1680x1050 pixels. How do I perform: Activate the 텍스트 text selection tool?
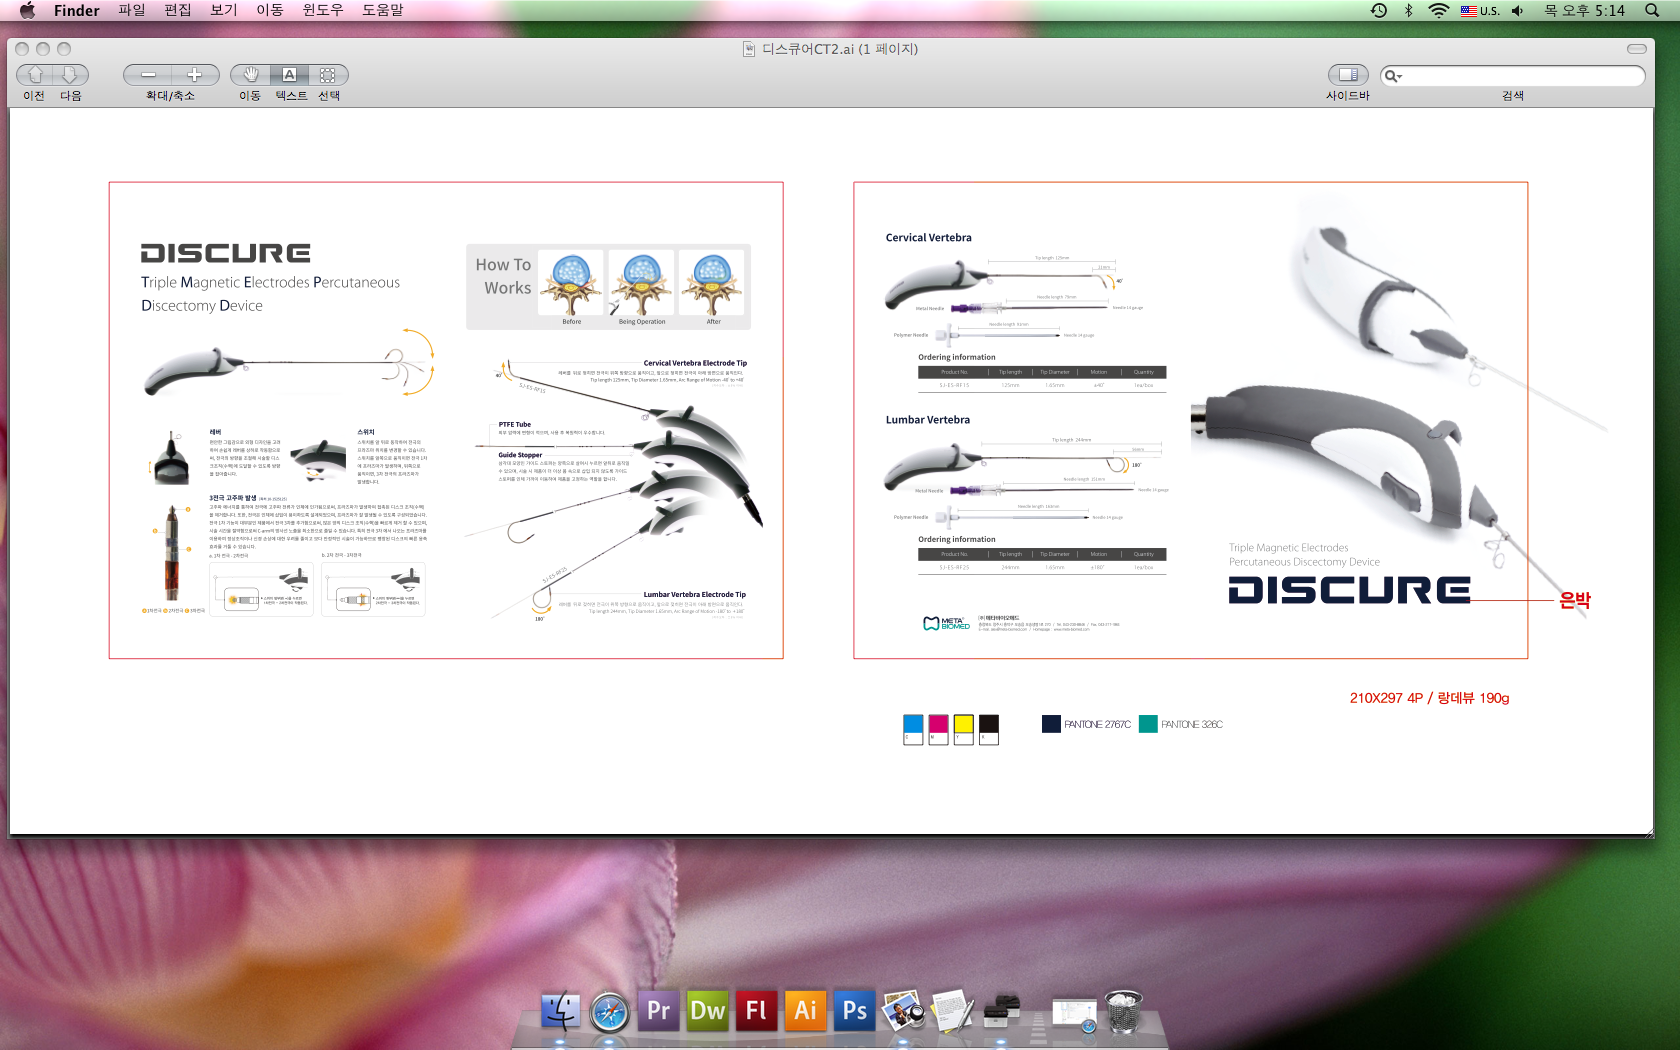coord(289,75)
